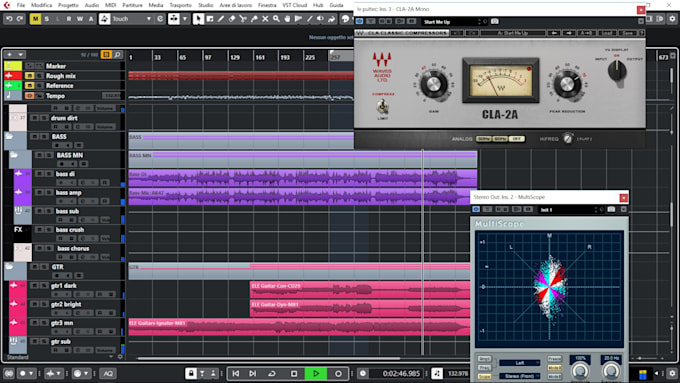Toggle global Solo S button
This screenshot has height=383, width=680.
[46, 19]
